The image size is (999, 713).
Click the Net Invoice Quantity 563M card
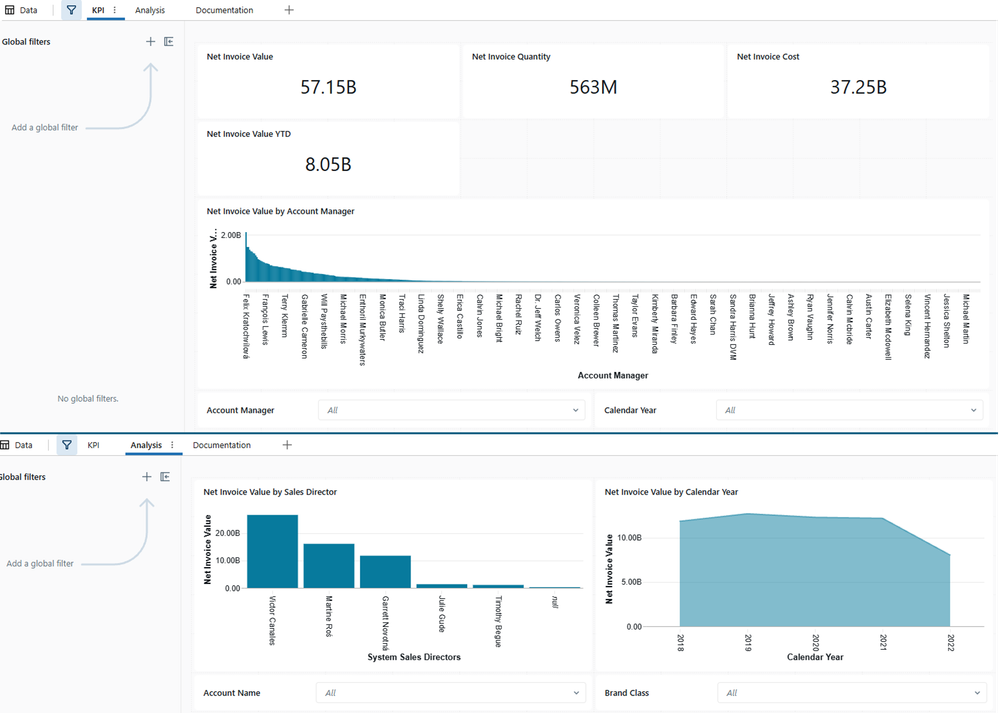pos(593,81)
